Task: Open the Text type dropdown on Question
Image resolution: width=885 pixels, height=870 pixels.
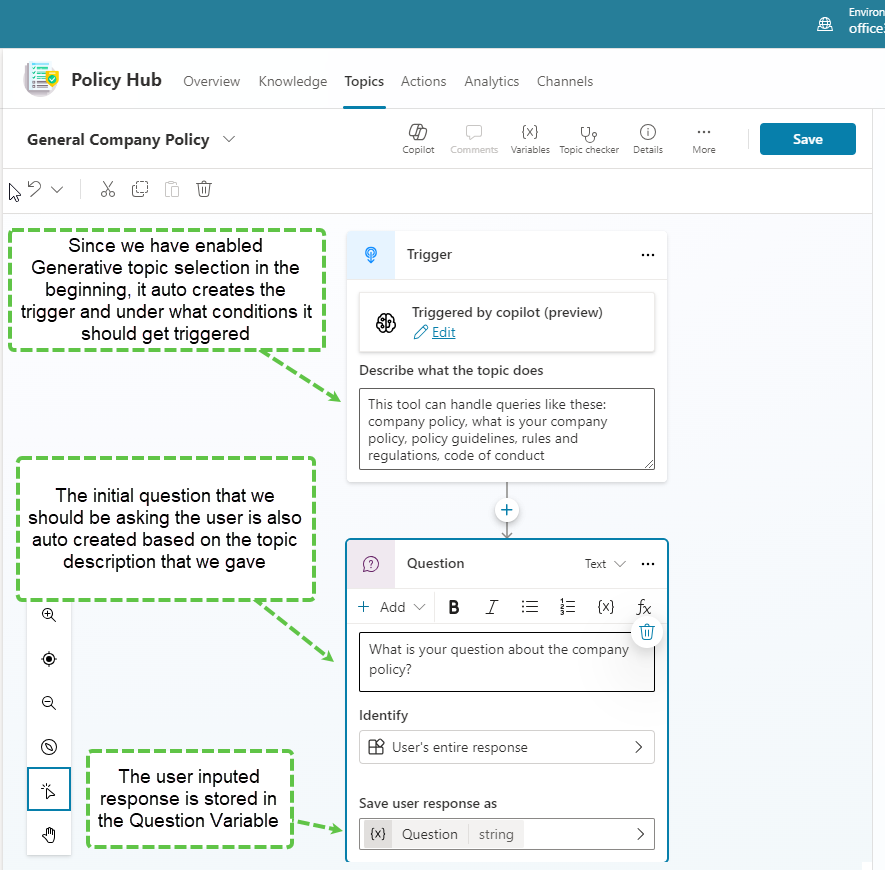Action: pos(605,564)
